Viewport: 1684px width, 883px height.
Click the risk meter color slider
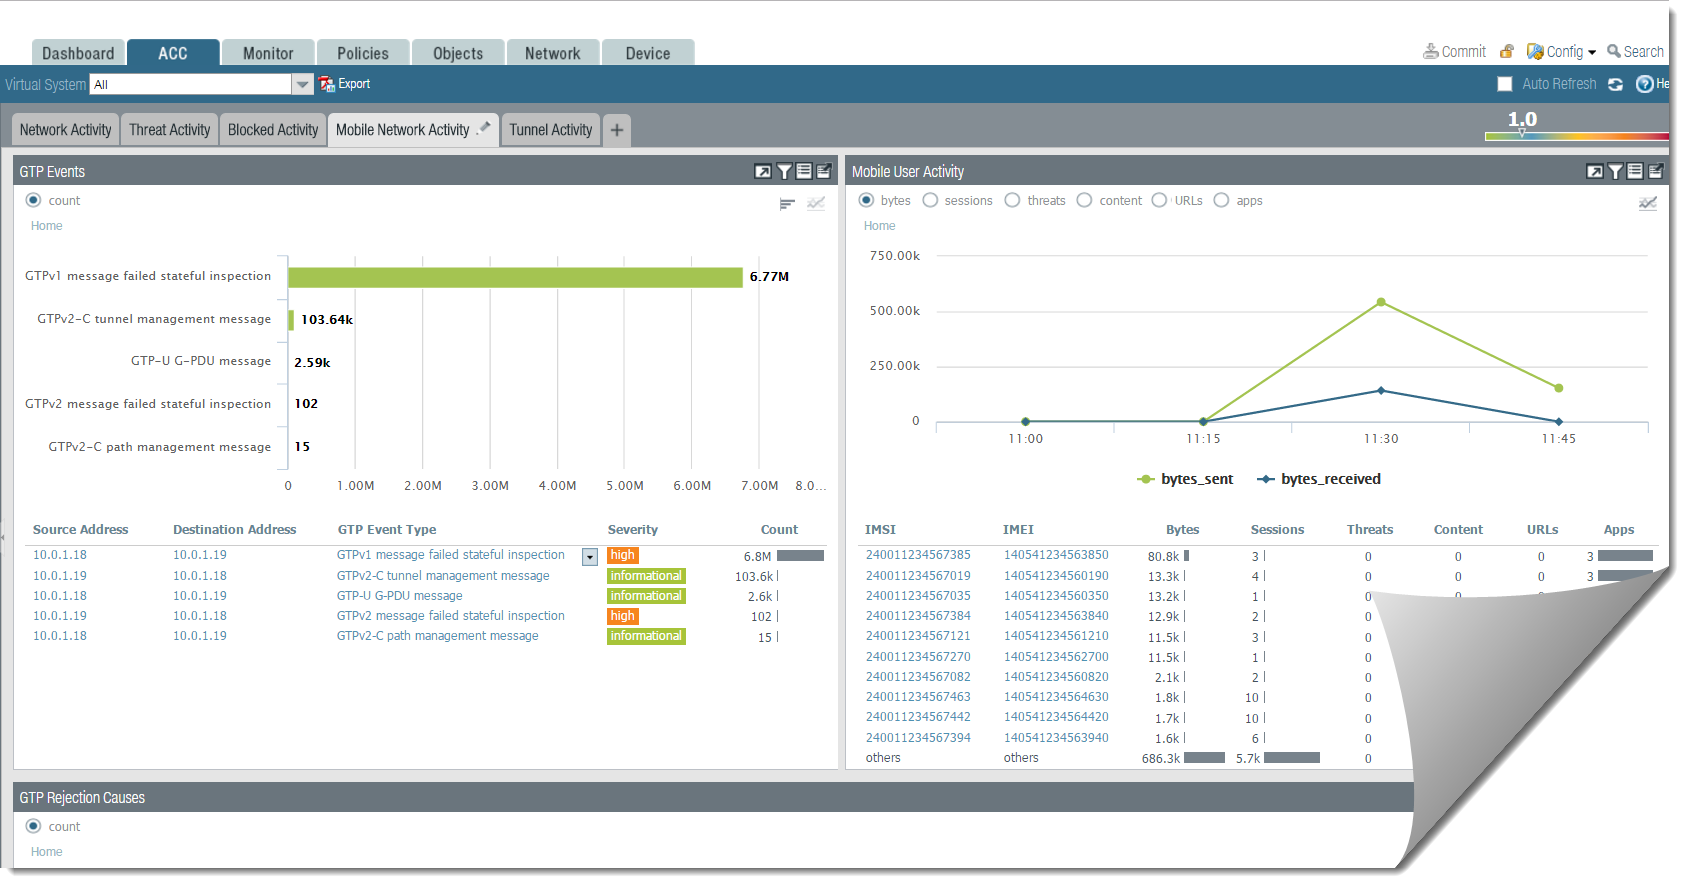[1576, 135]
